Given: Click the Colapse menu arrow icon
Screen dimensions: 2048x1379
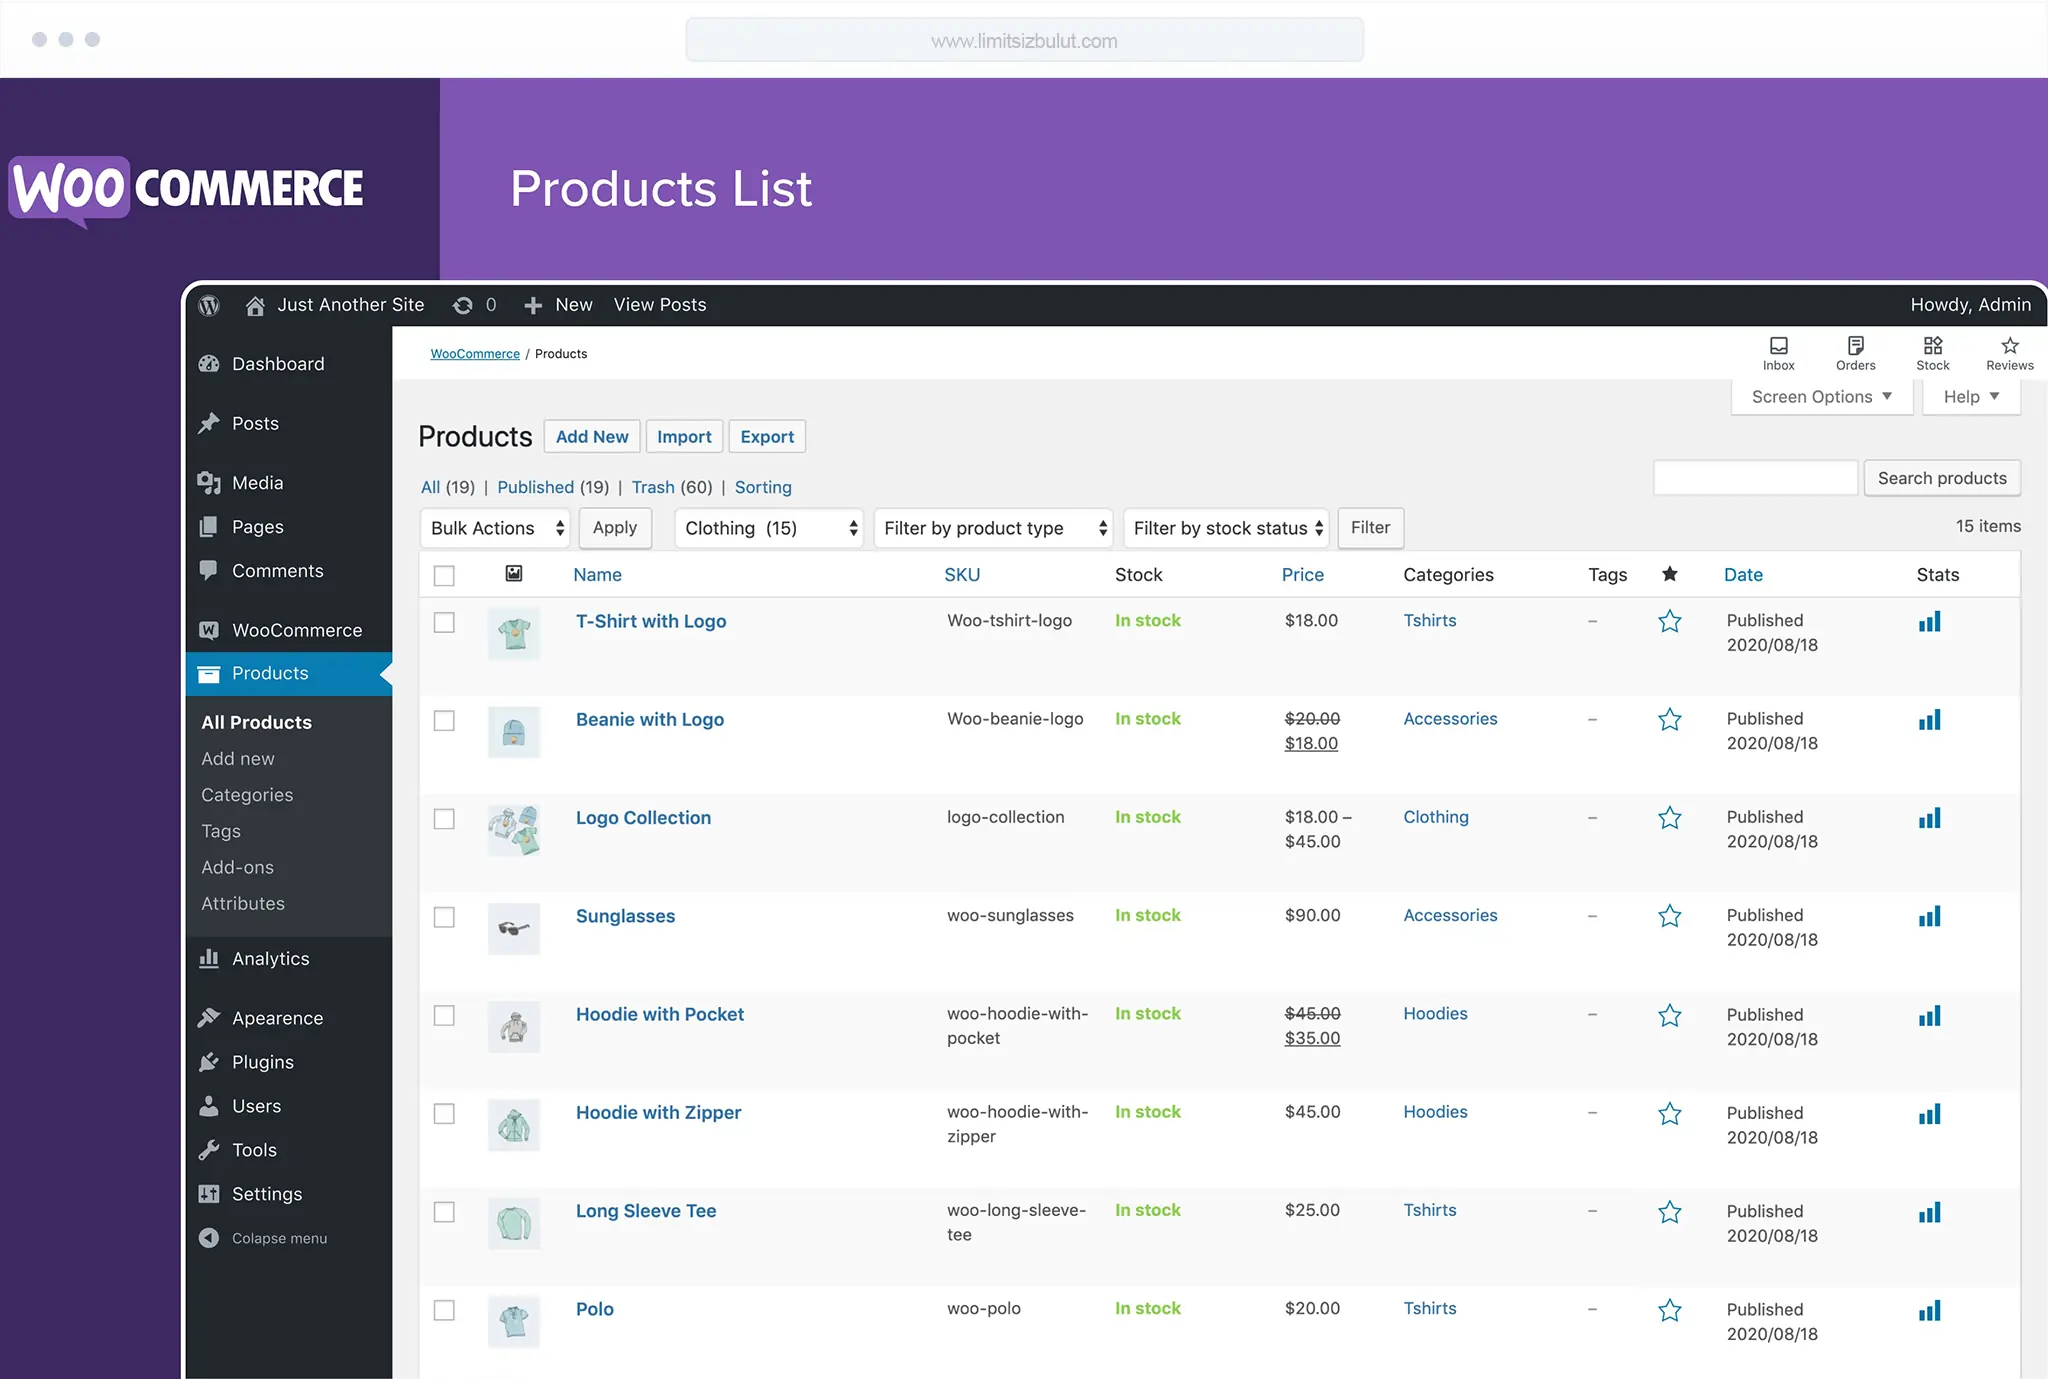Looking at the screenshot, I should 209,1238.
